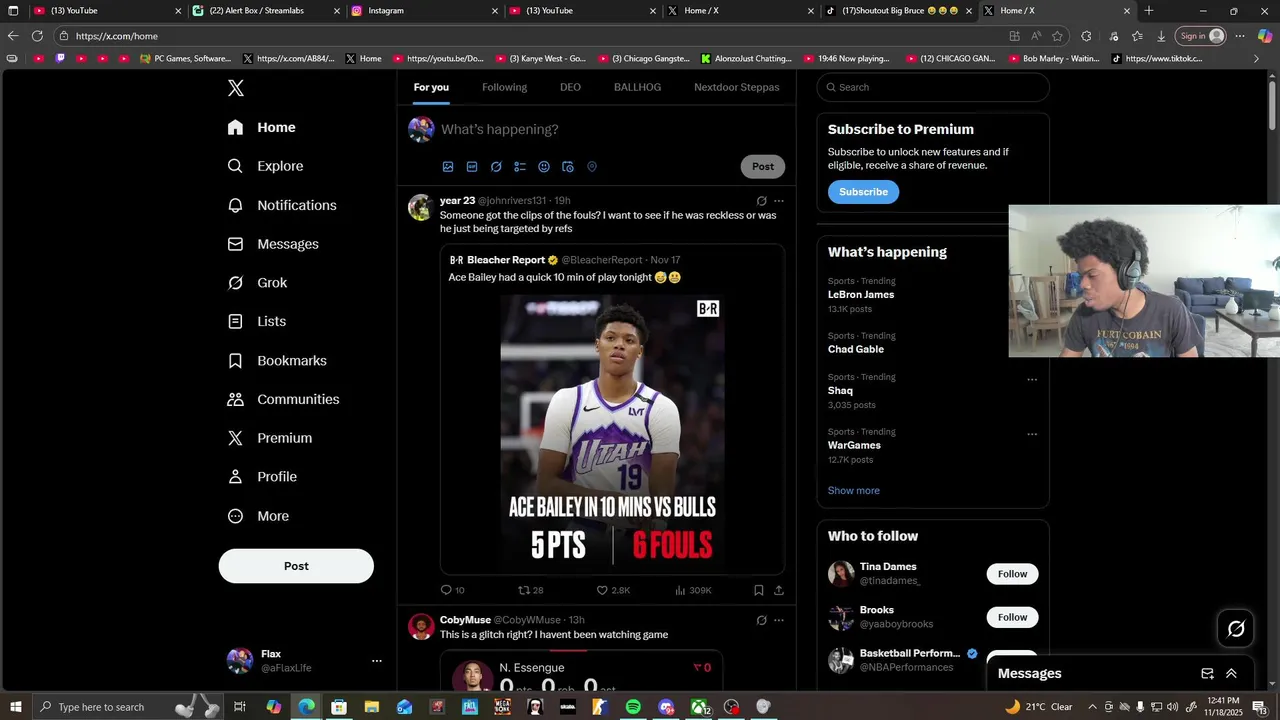Open Messages from the sidebar
Image resolution: width=1280 pixels, height=720 pixels.
click(273, 244)
